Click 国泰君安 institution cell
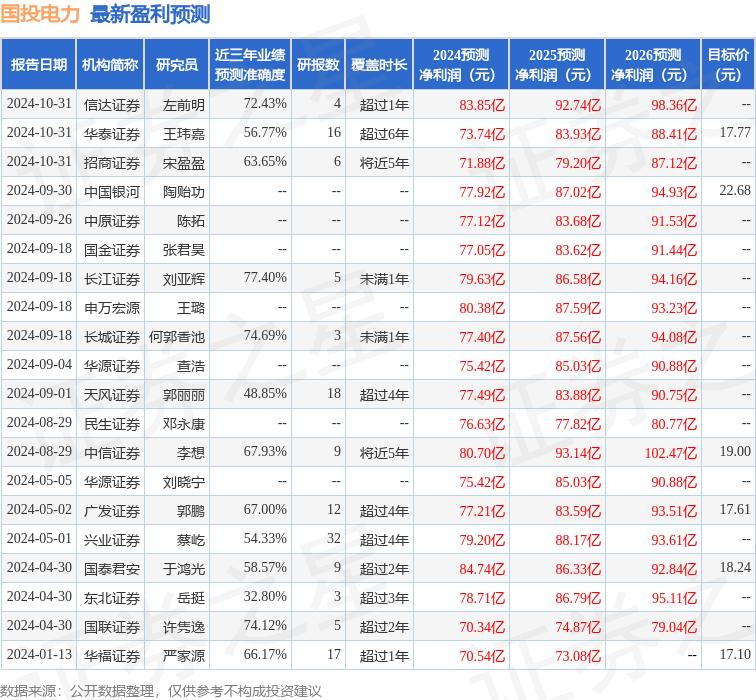The image size is (756, 700). 112,568
